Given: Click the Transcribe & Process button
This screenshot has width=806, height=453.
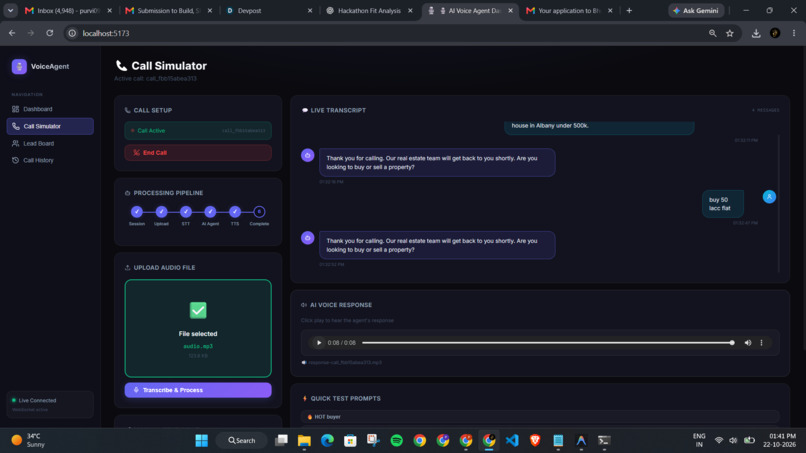Looking at the screenshot, I should point(198,390).
